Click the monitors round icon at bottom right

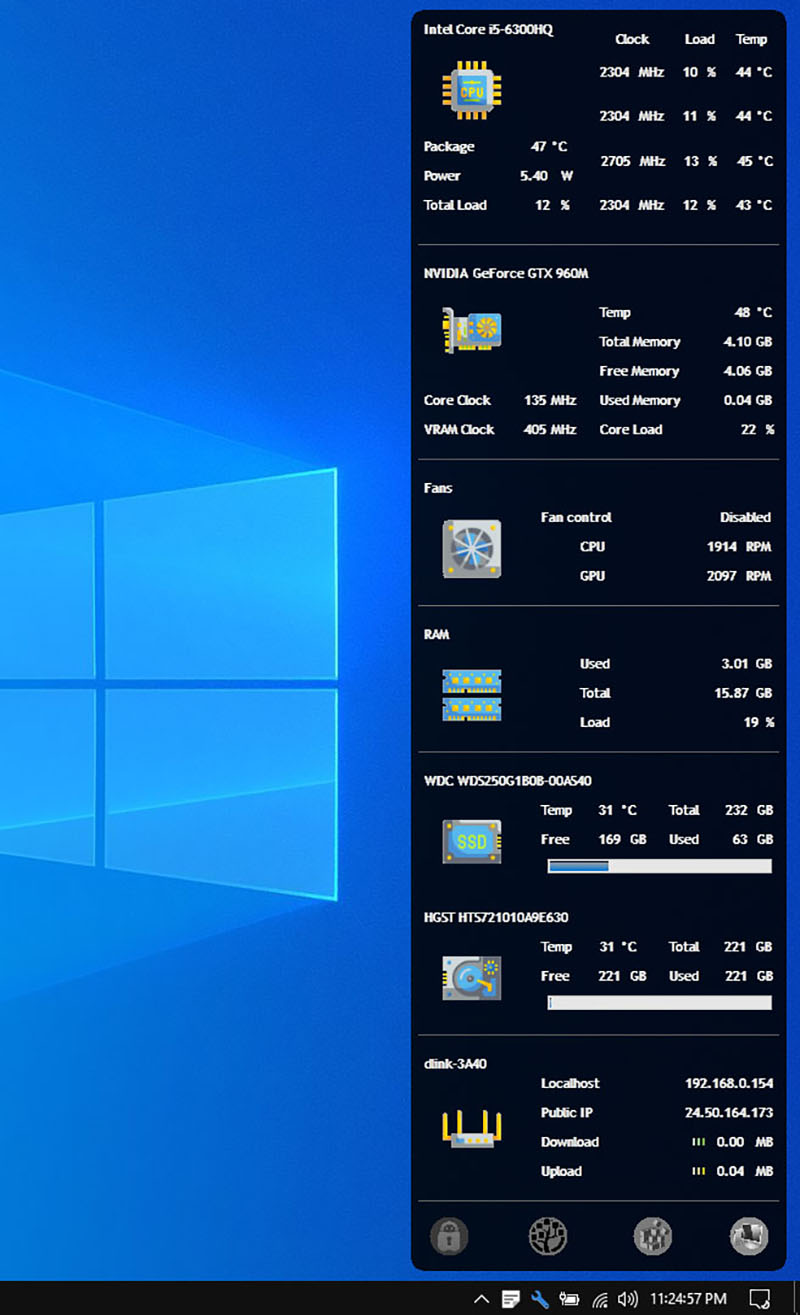[749, 1236]
